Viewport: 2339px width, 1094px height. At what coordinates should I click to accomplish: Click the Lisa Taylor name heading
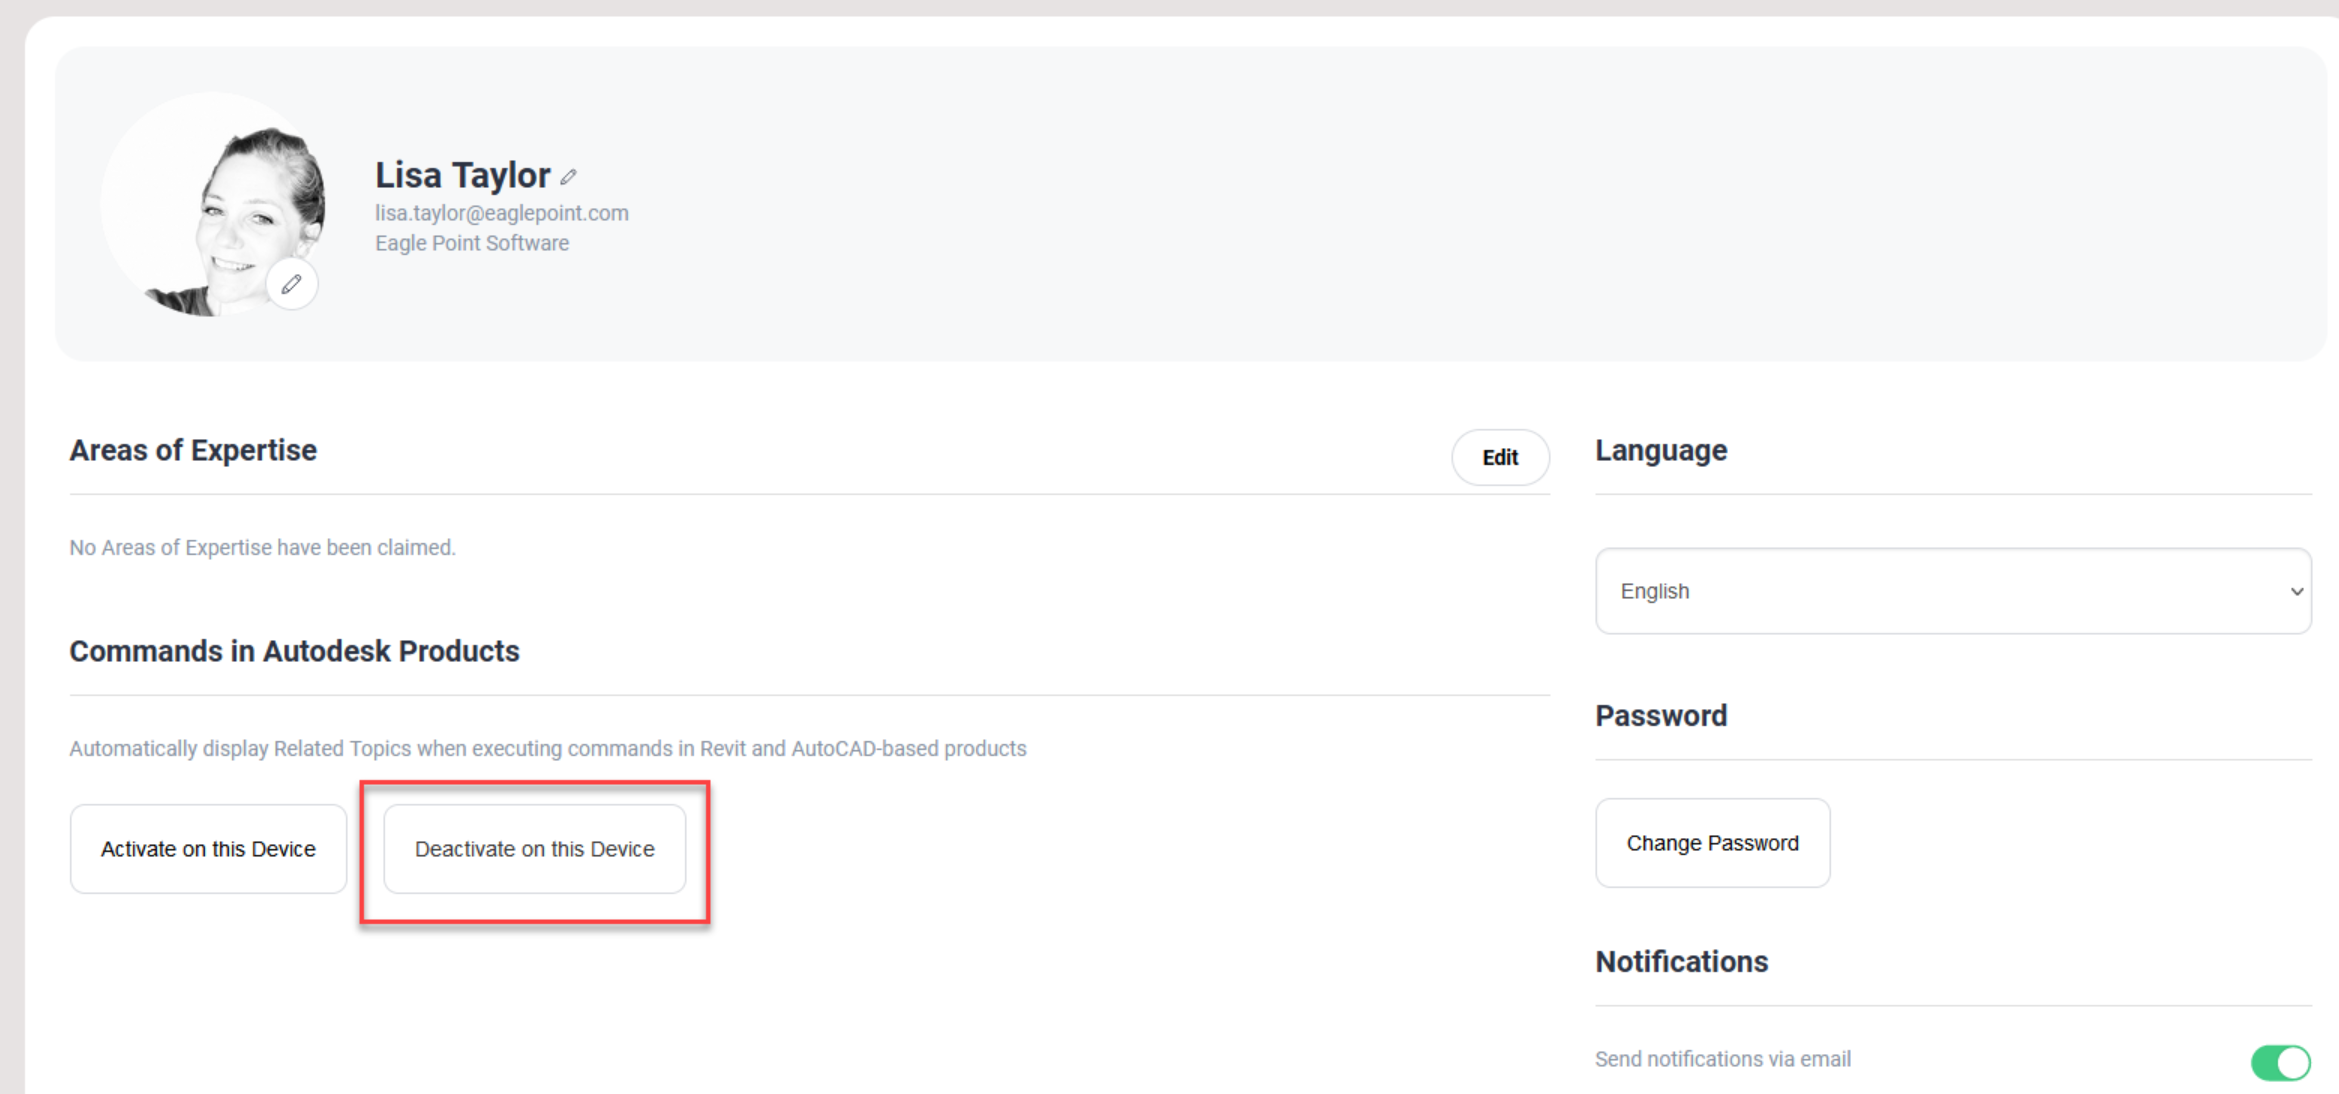(463, 175)
